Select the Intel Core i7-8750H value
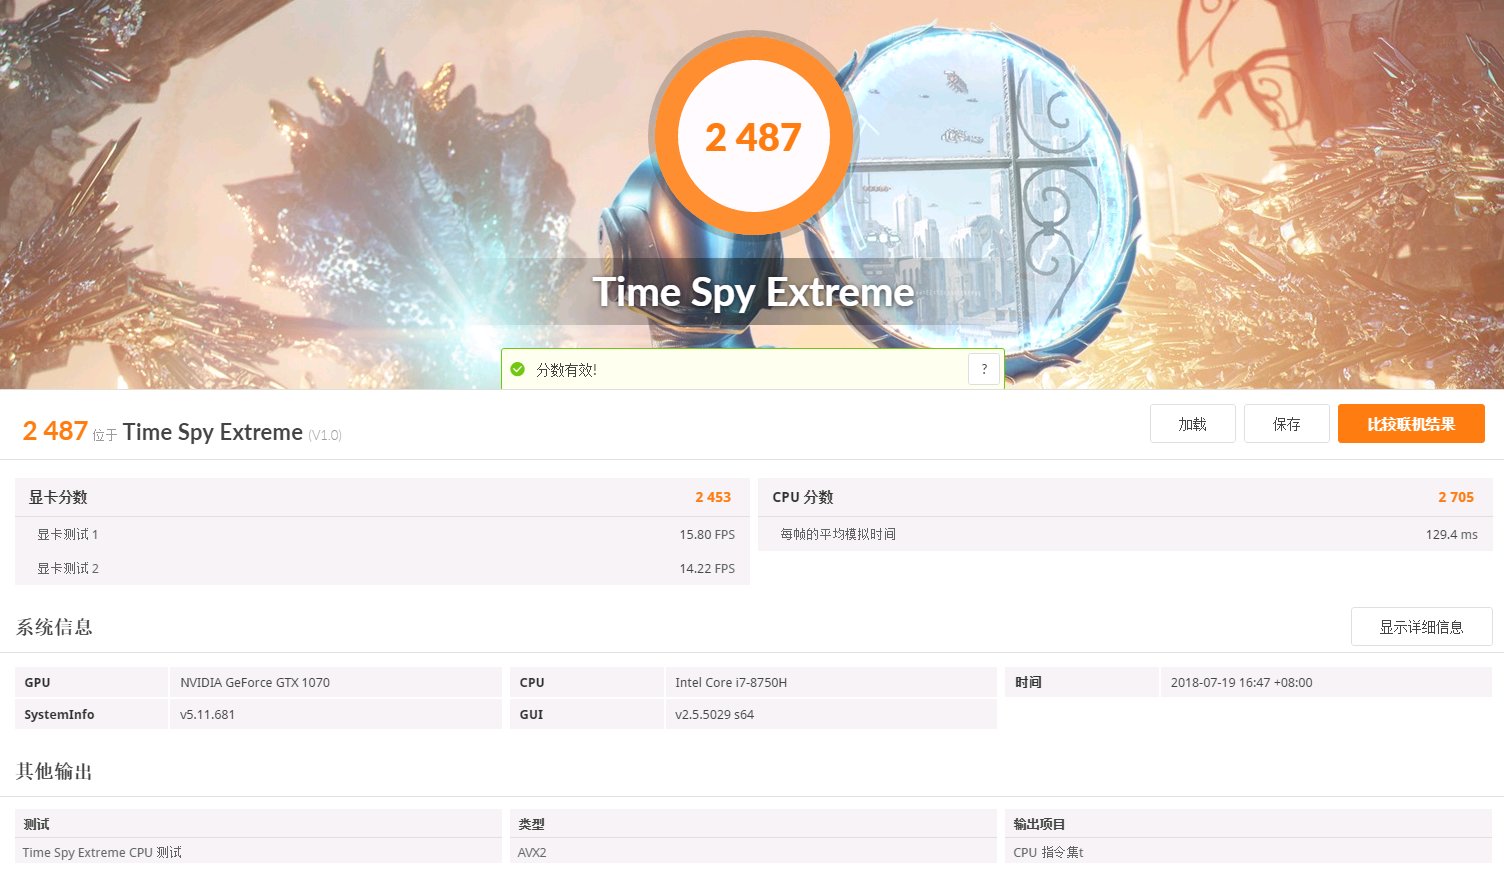Viewport: 1504px width, 873px height. coord(731,682)
